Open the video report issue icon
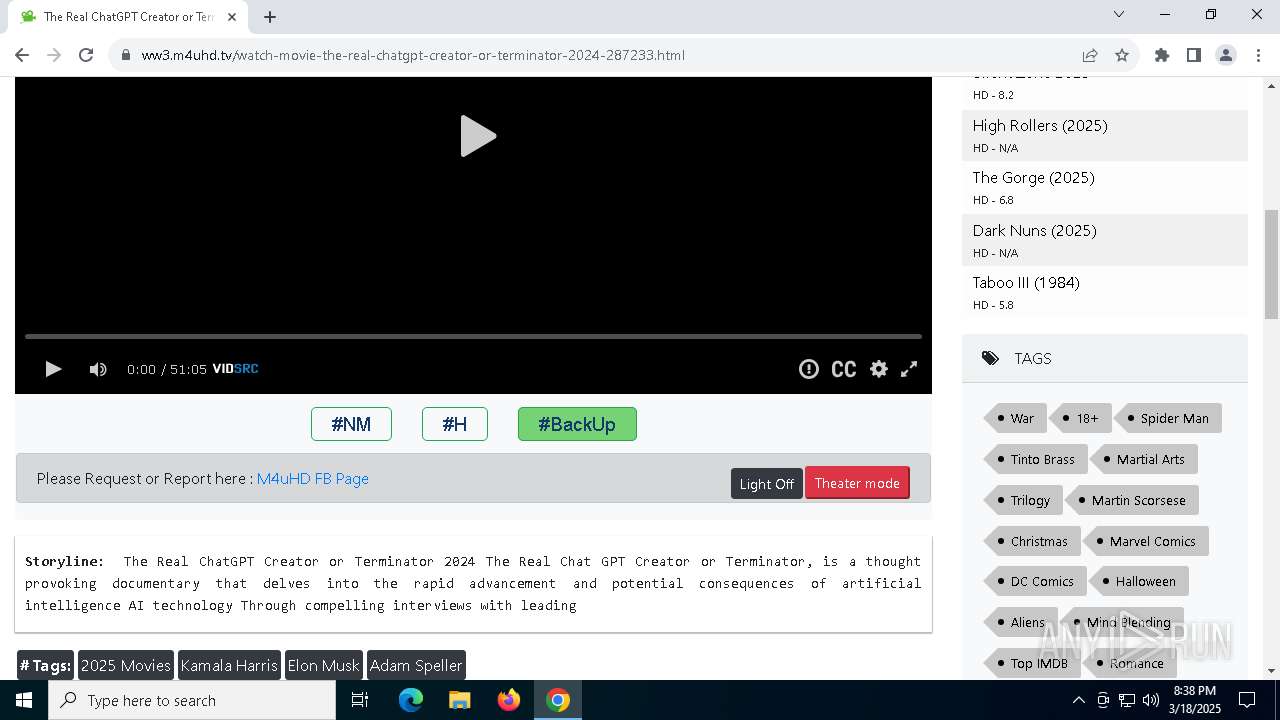 click(x=808, y=369)
